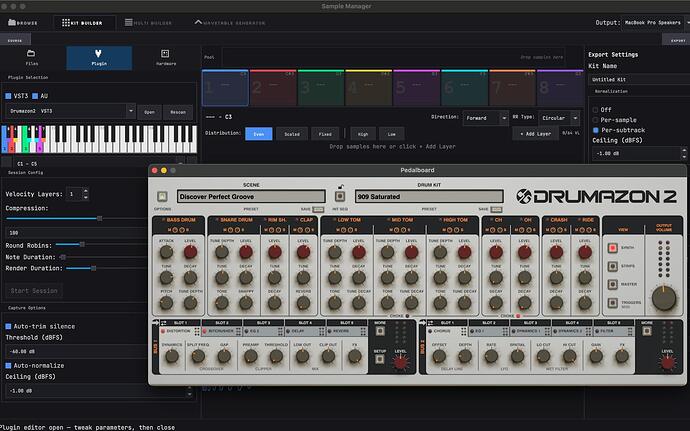
Task: Select the Per-sample normalization option
Action: pos(595,120)
